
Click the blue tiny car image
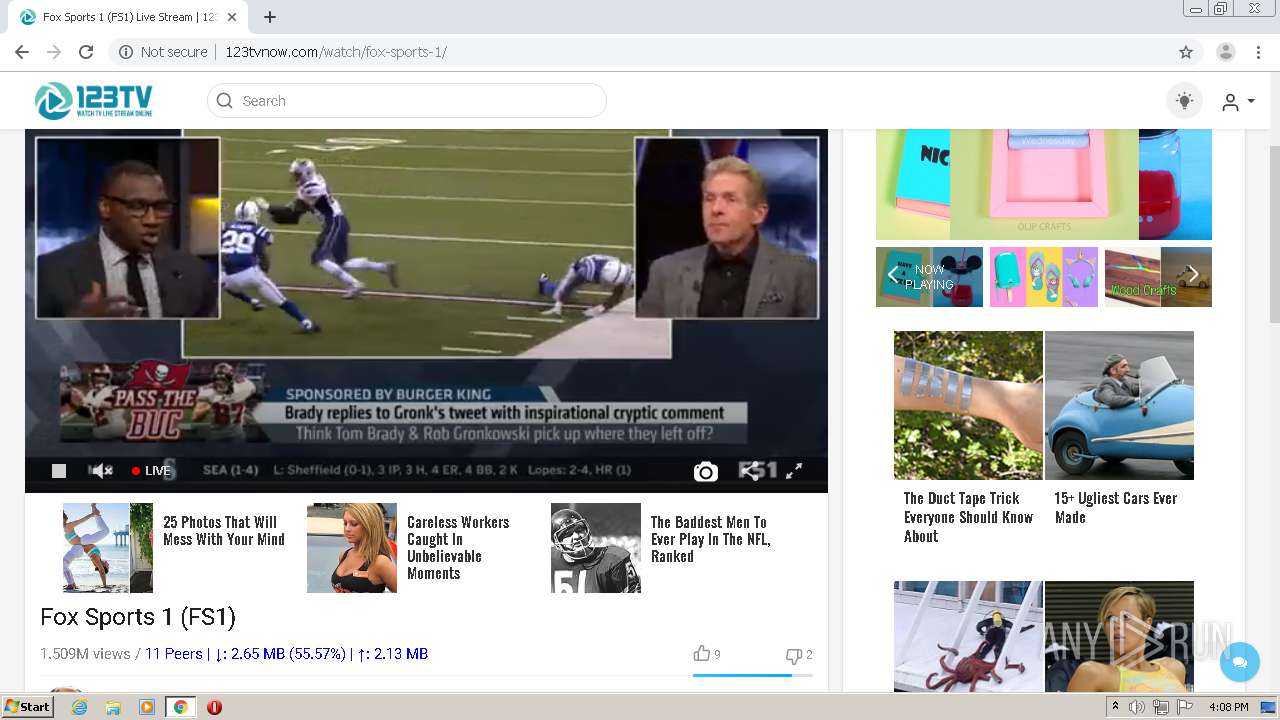click(x=1119, y=405)
